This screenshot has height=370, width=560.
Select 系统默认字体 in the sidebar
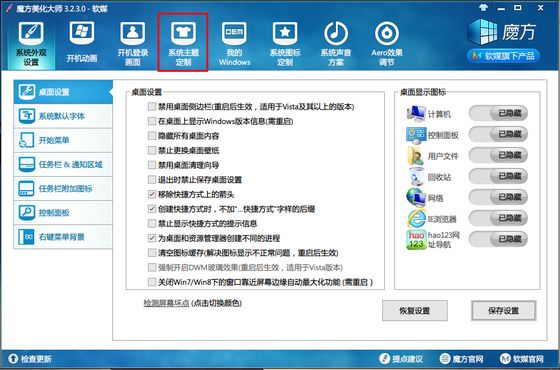pyautogui.click(x=63, y=116)
